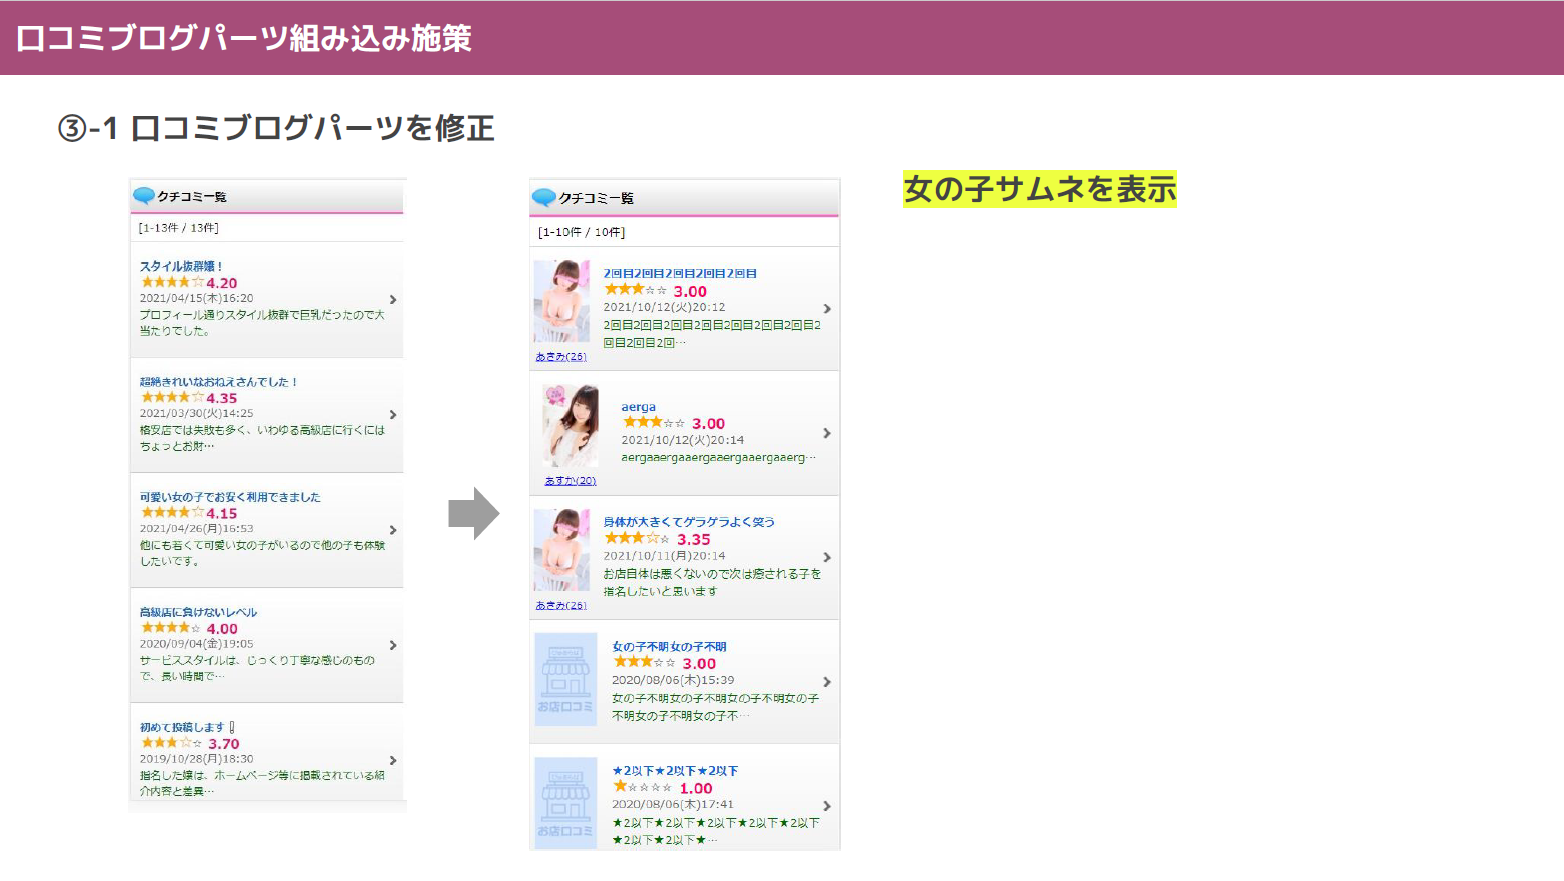Click the girl thumbnail on the 2回目 review
This screenshot has width=1564, height=881.
pos(561,300)
